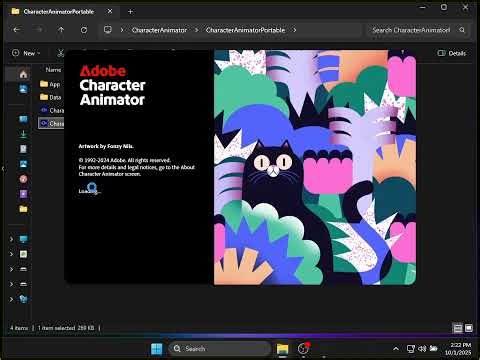The width and height of the screenshot is (480, 360).
Task: Expand chevron after CharacterAnimatorPortable breadcrumb
Action: pos(295,30)
